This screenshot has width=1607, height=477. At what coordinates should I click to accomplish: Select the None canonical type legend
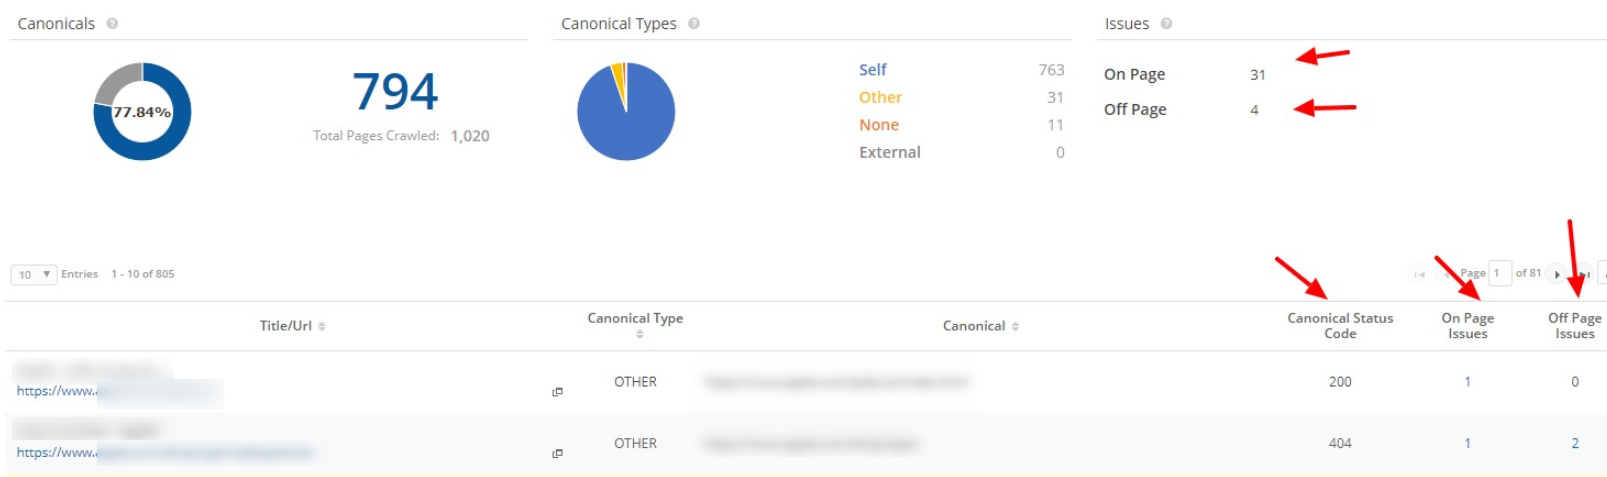pyautogui.click(x=878, y=125)
